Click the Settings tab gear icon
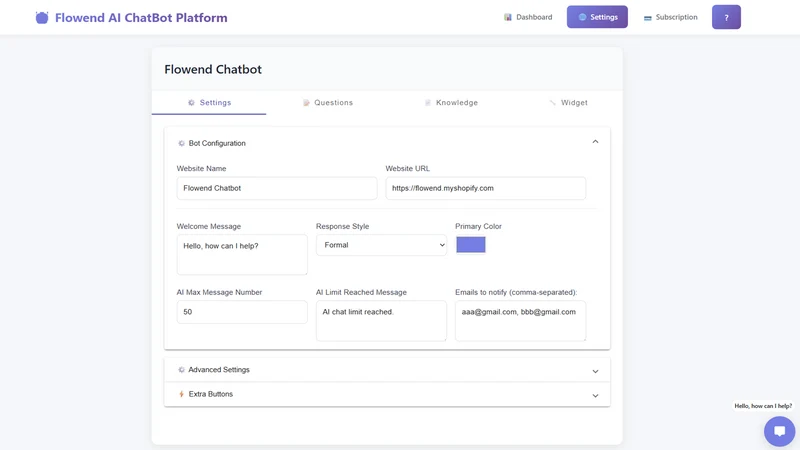The width and height of the screenshot is (800, 450). click(191, 103)
